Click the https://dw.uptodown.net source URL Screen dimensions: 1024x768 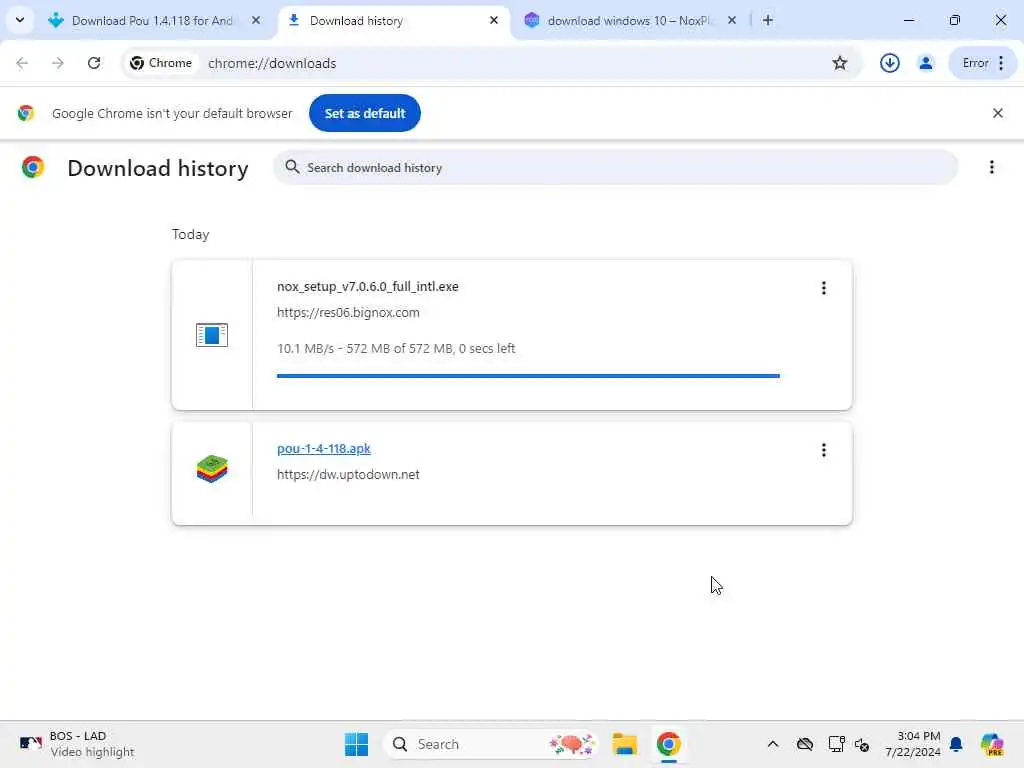pyautogui.click(x=348, y=475)
